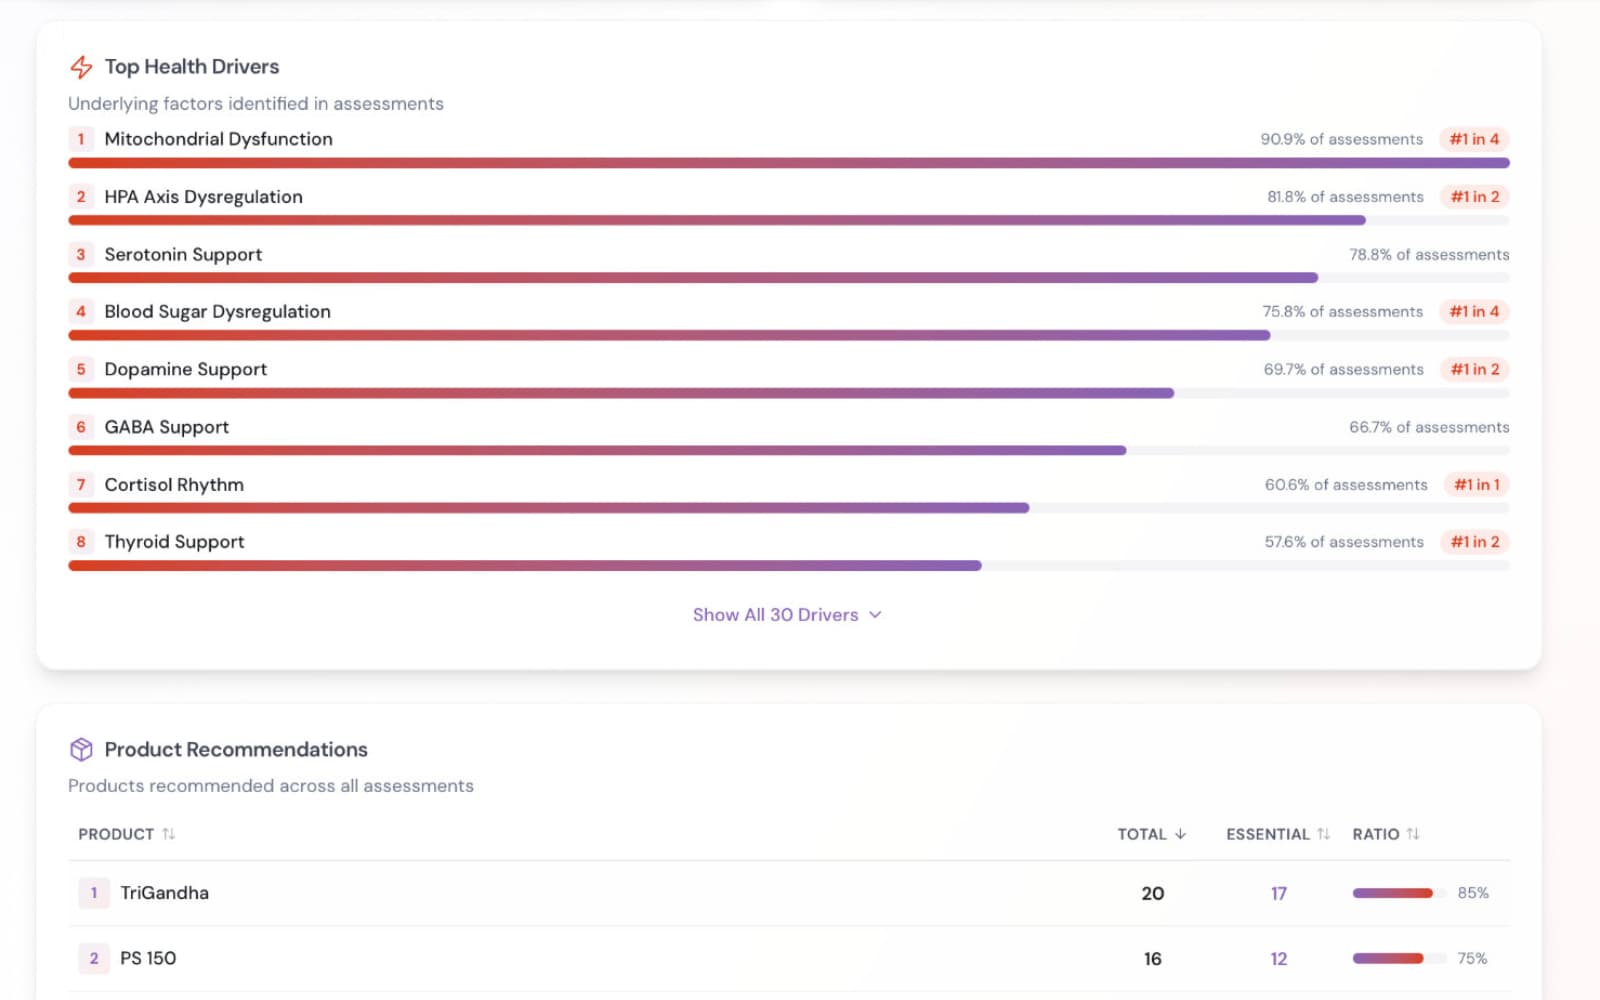This screenshot has width=1600, height=1000.
Task: Click the cube Product Recommendations icon
Action: 81,749
